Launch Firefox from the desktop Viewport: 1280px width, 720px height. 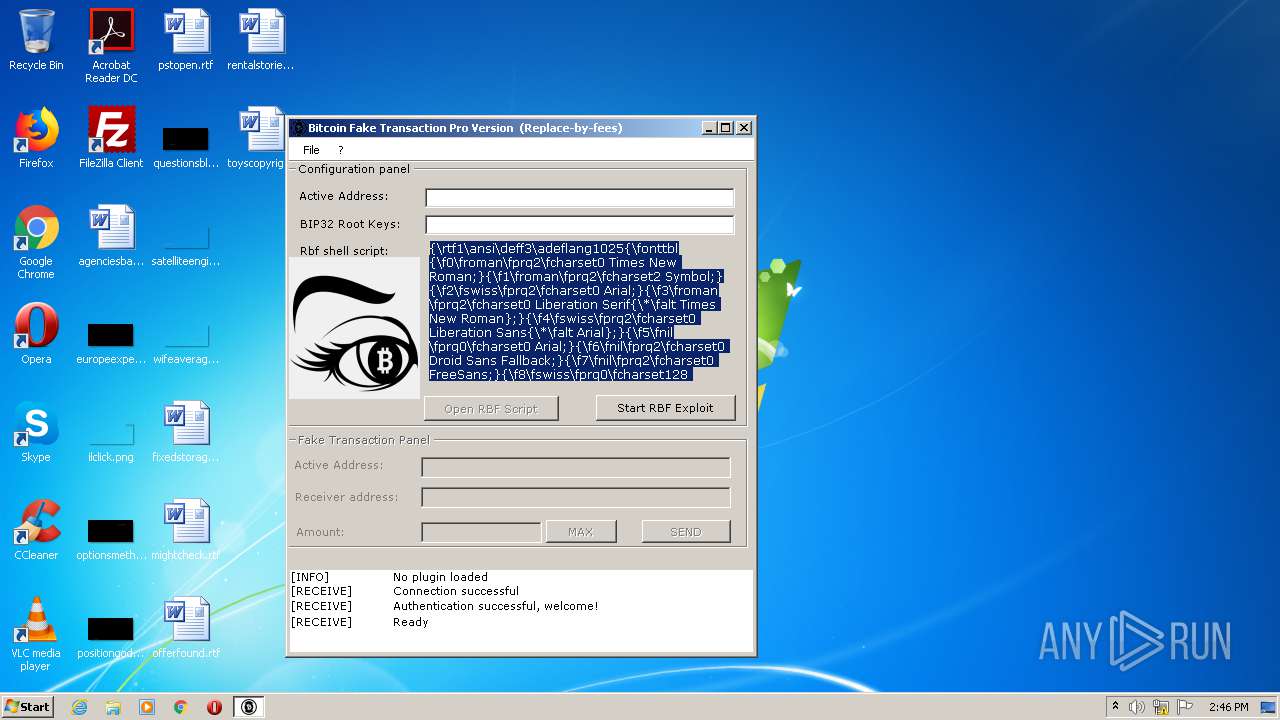pos(36,138)
